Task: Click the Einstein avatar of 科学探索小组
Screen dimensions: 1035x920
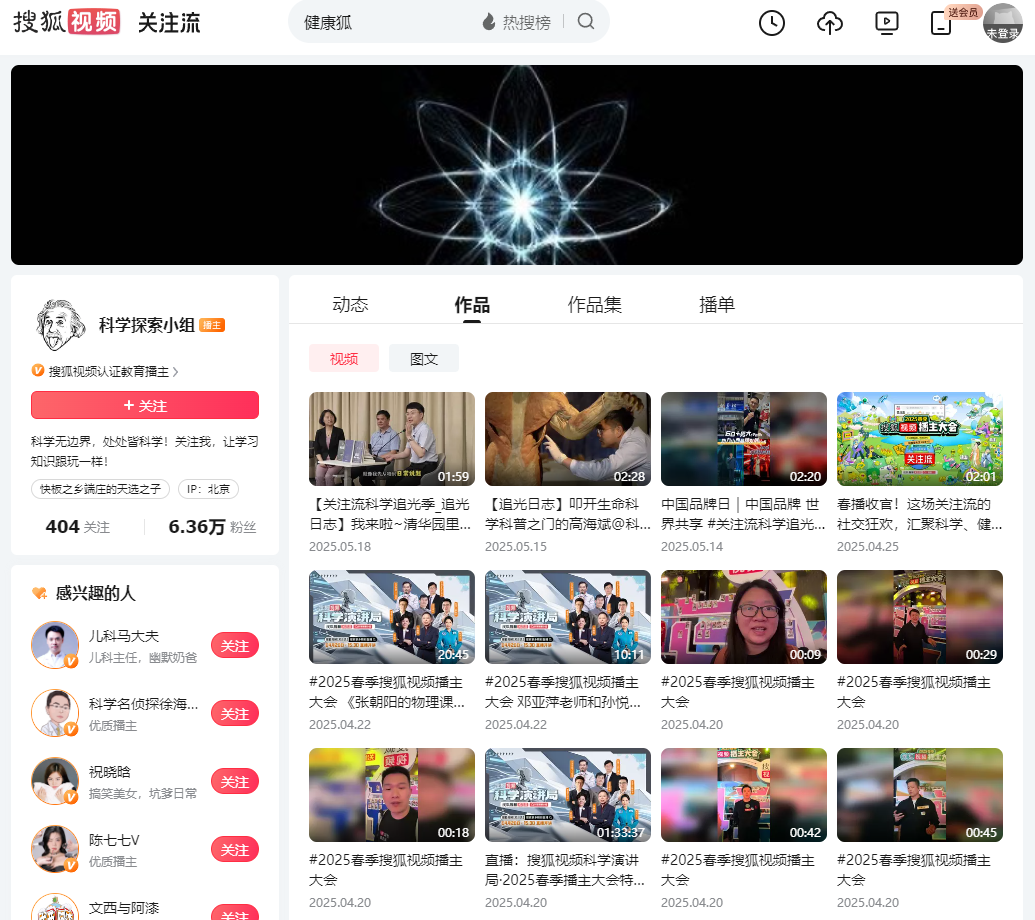Action: (59, 325)
